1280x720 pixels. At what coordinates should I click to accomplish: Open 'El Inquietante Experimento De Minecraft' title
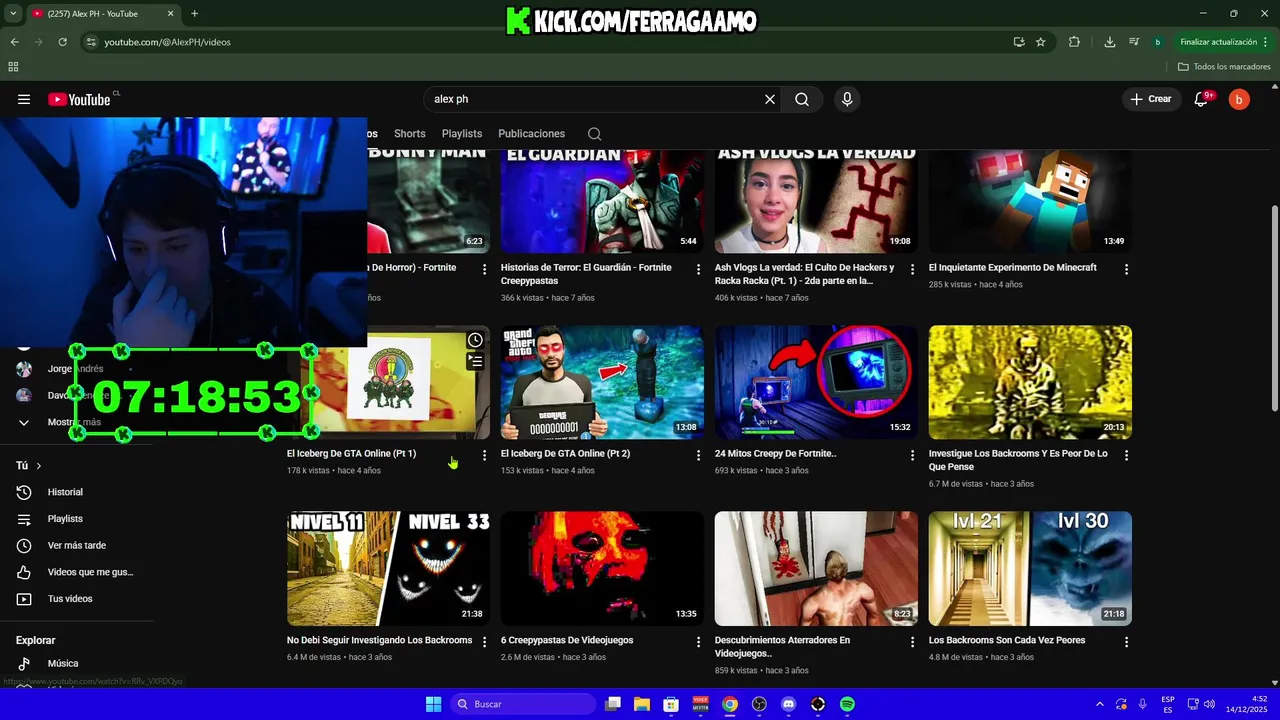coord(1013,267)
